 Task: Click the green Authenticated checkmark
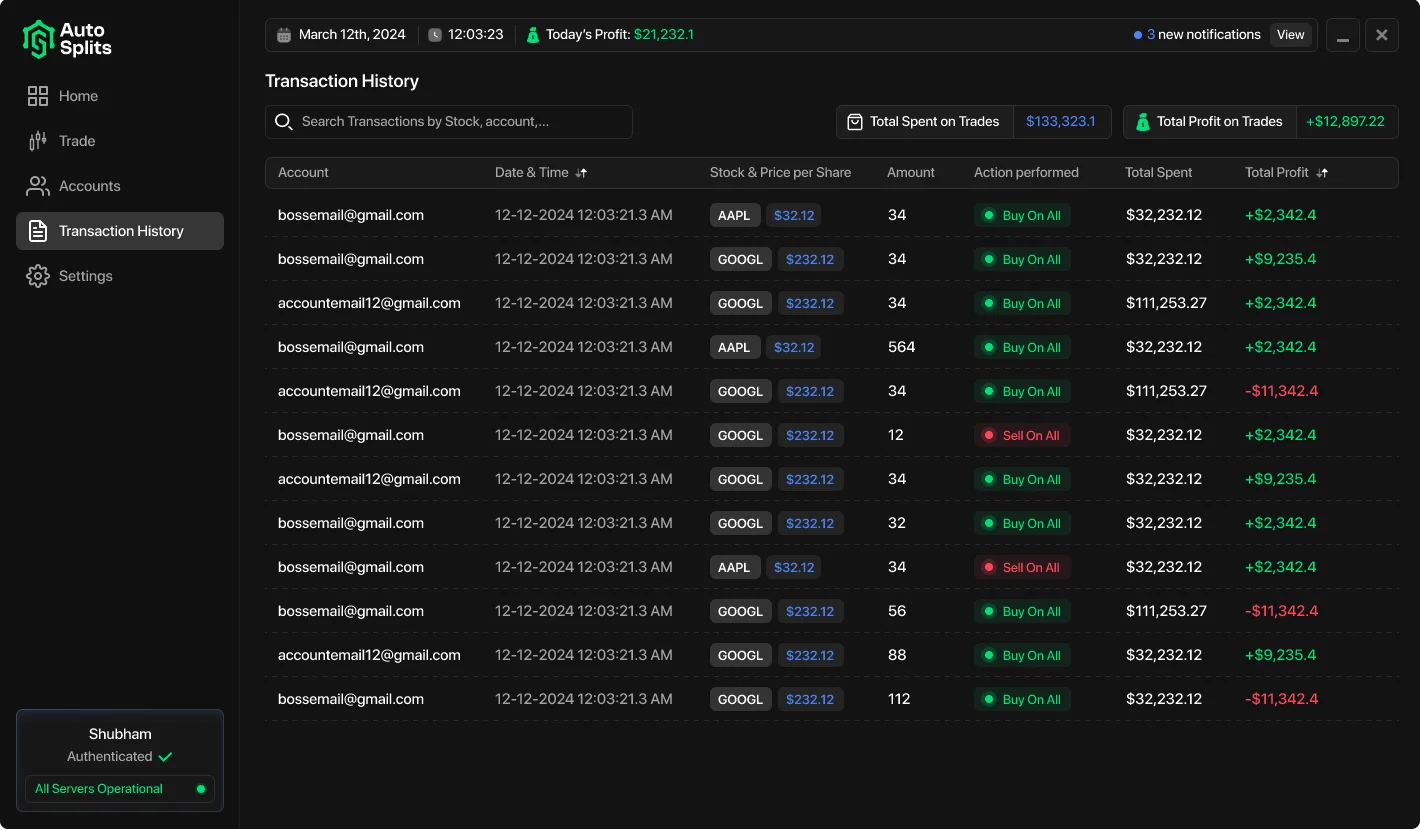[x=165, y=757]
